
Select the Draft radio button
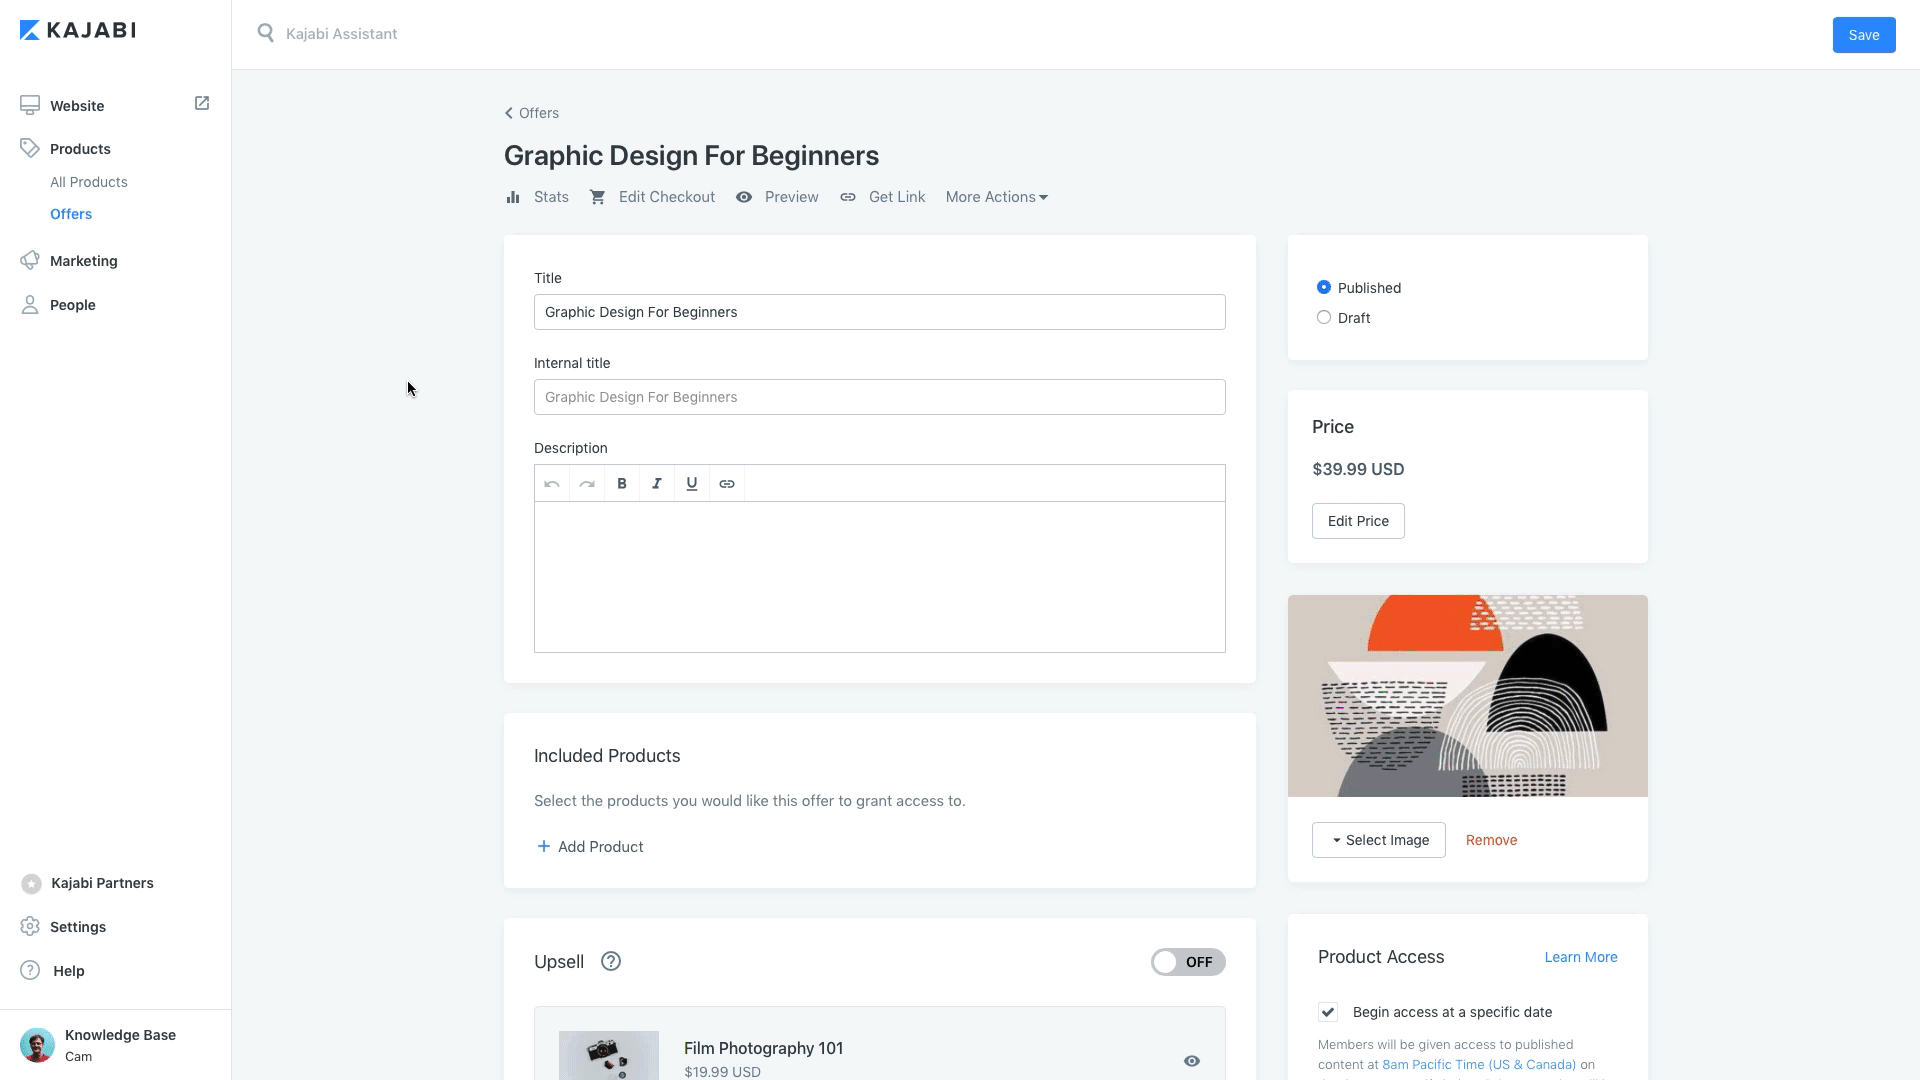(x=1324, y=318)
